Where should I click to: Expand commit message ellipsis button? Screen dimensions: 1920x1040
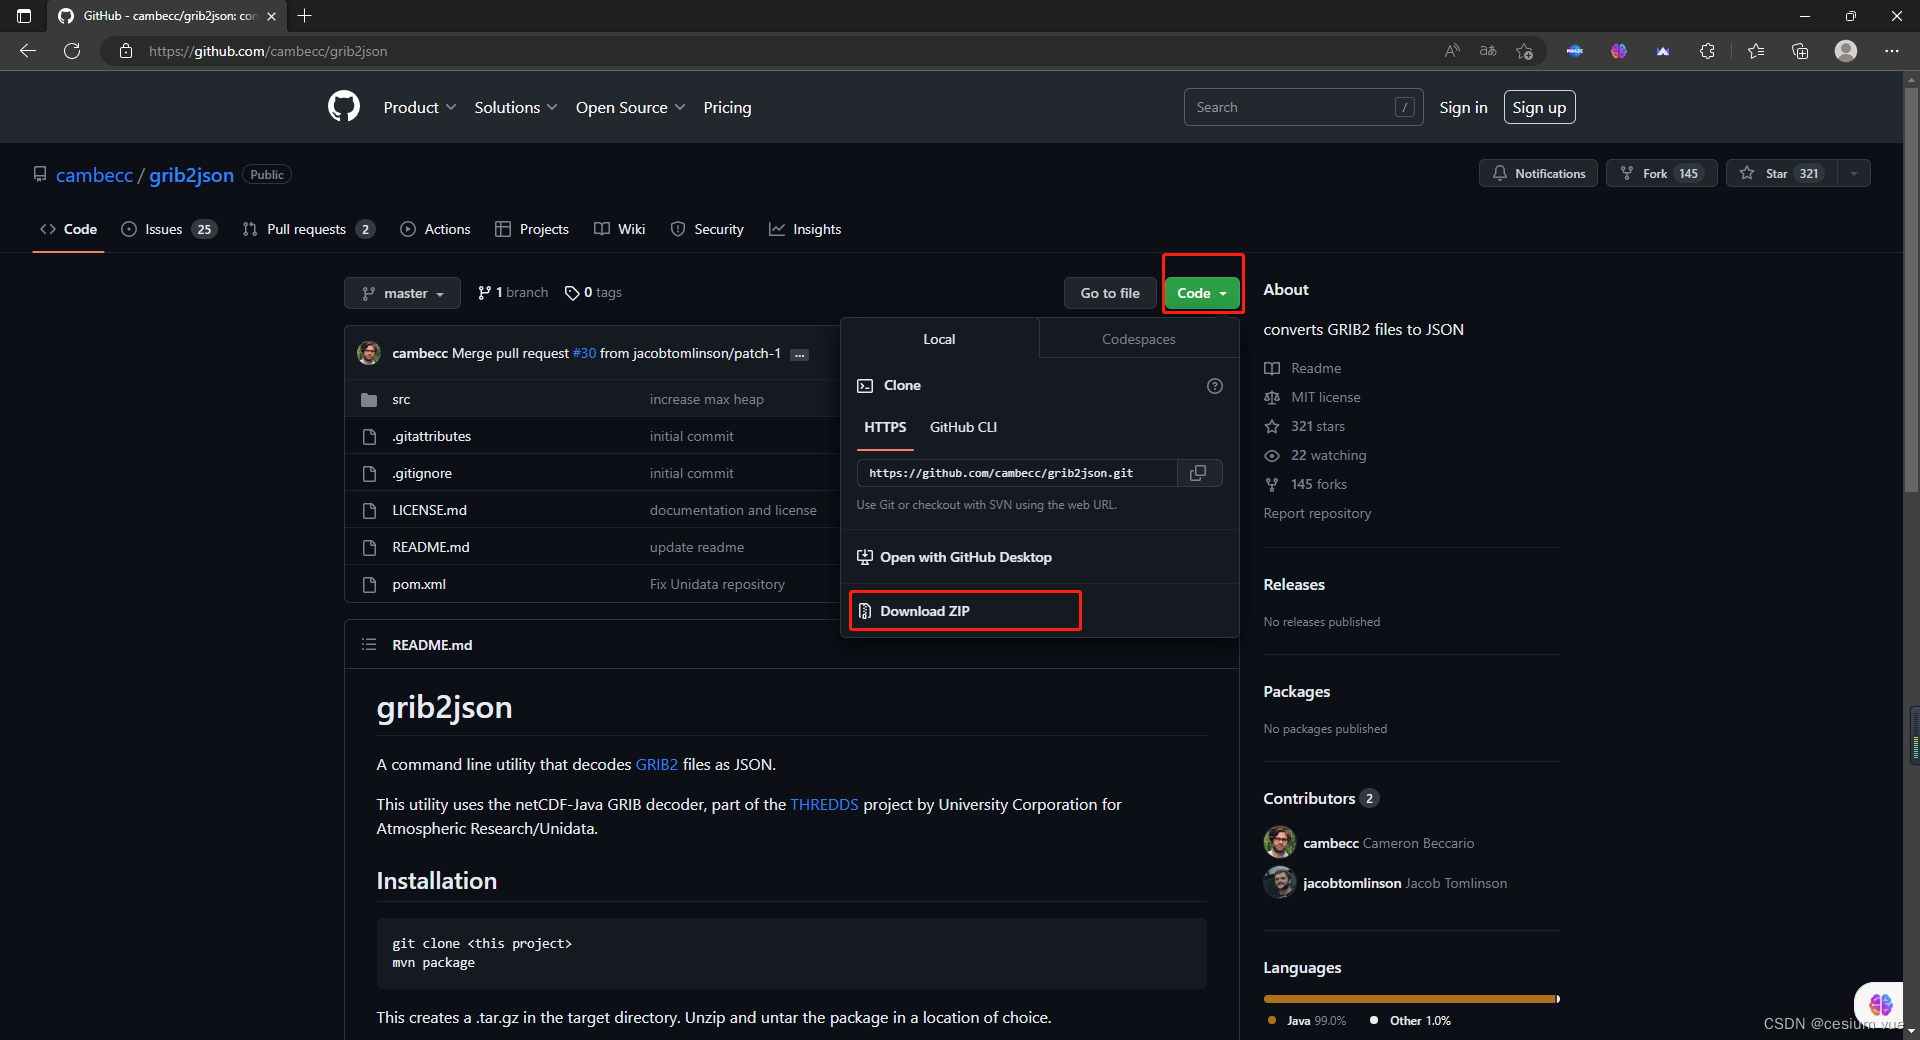(800, 355)
